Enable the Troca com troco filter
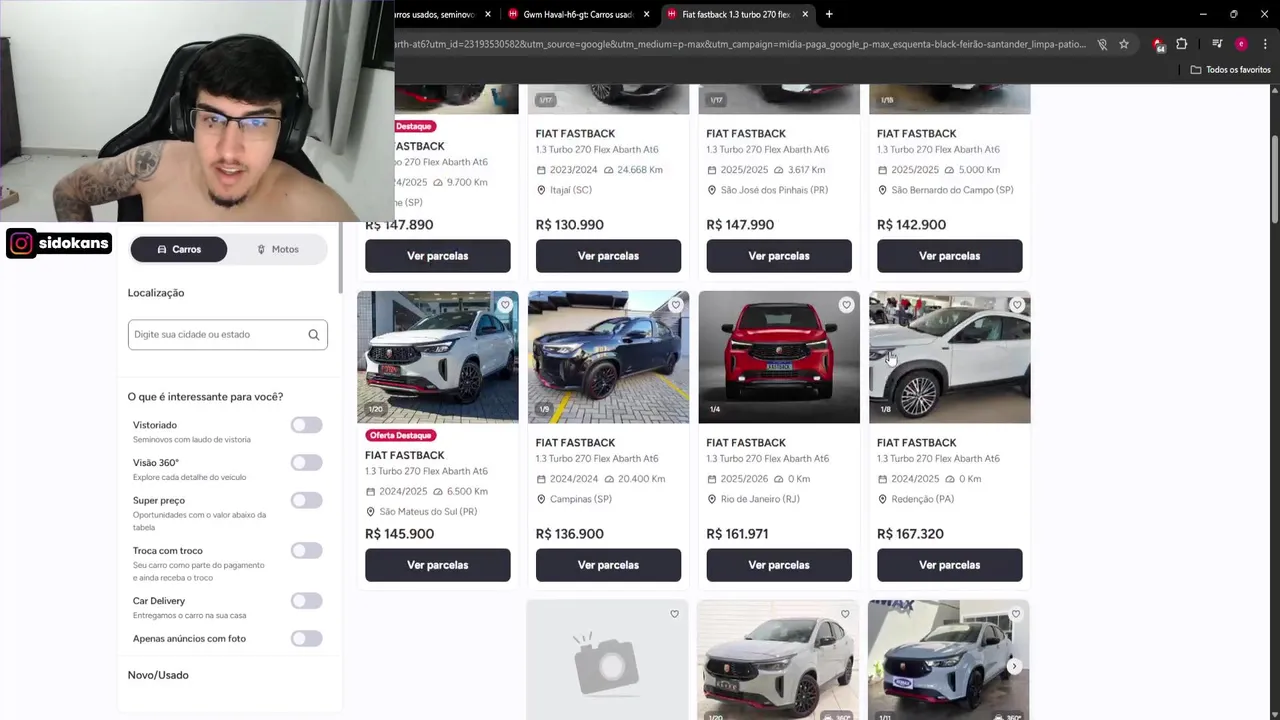 click(306, 551)
